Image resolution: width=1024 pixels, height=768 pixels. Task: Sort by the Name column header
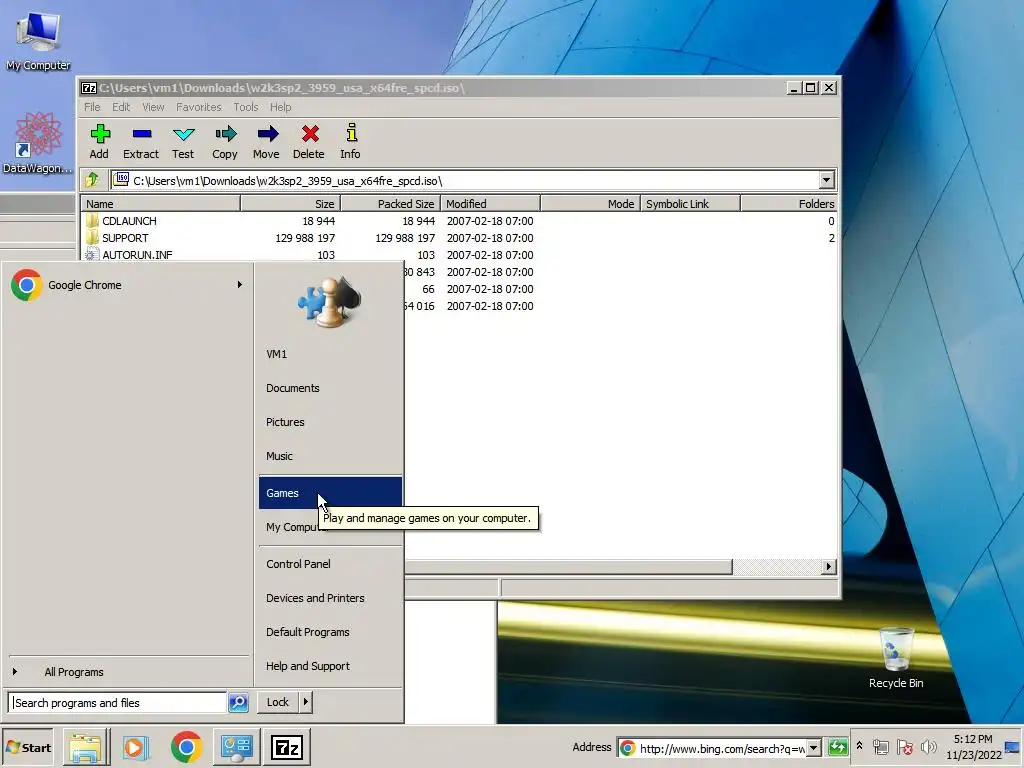(x=161, y=204)
